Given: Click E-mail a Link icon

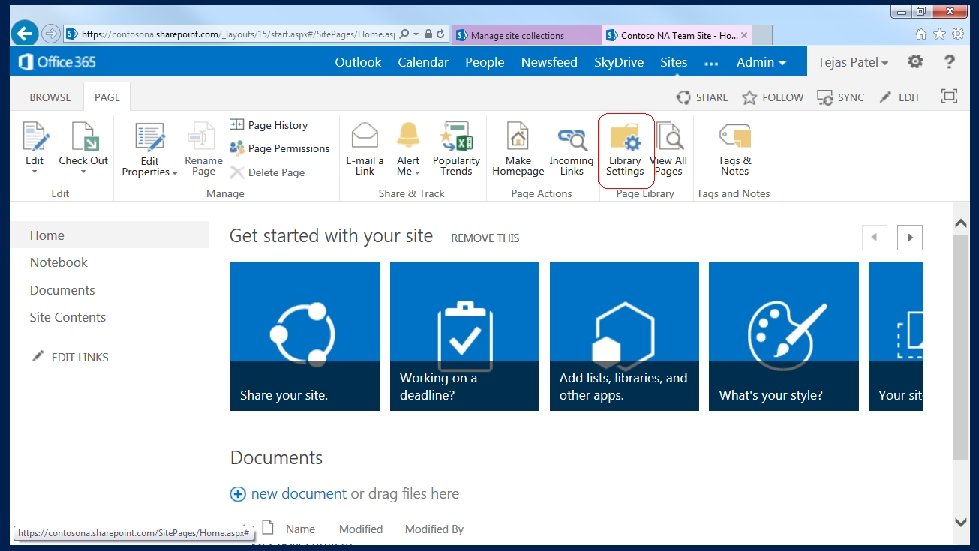Looking at the screenshot, I should click(365, 135).
